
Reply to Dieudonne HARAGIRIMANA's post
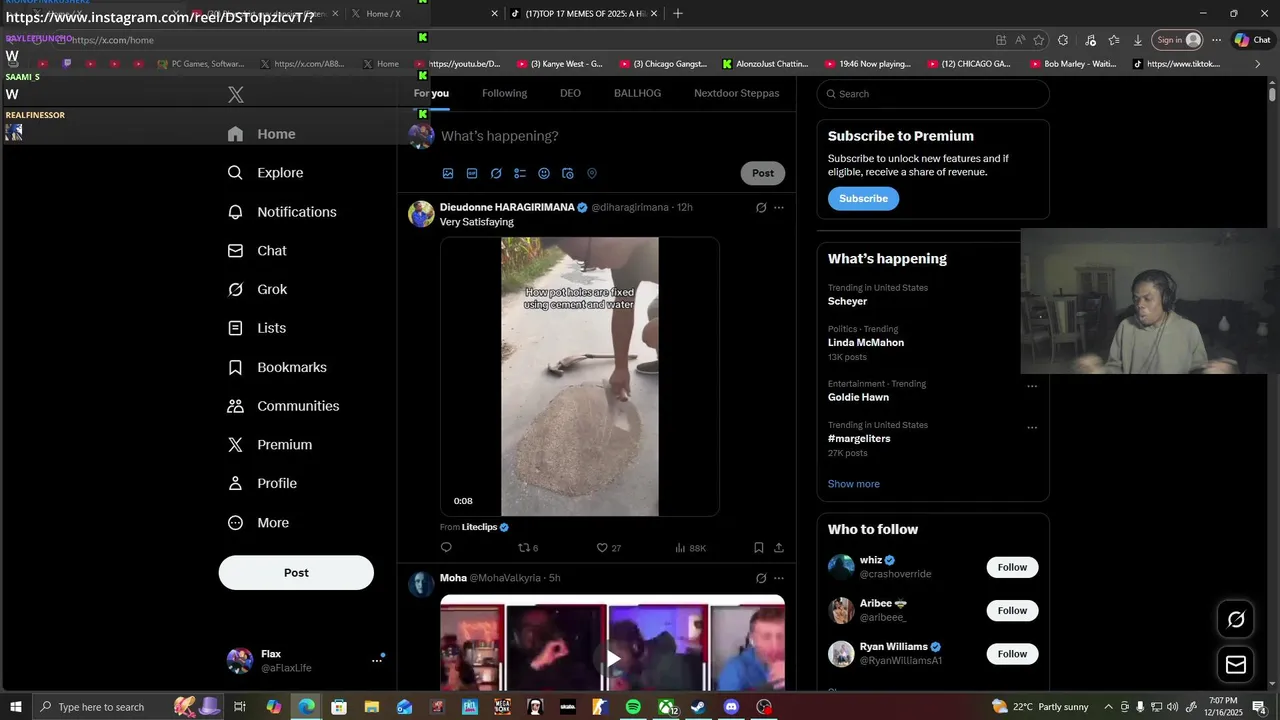(x=446, y=548)
